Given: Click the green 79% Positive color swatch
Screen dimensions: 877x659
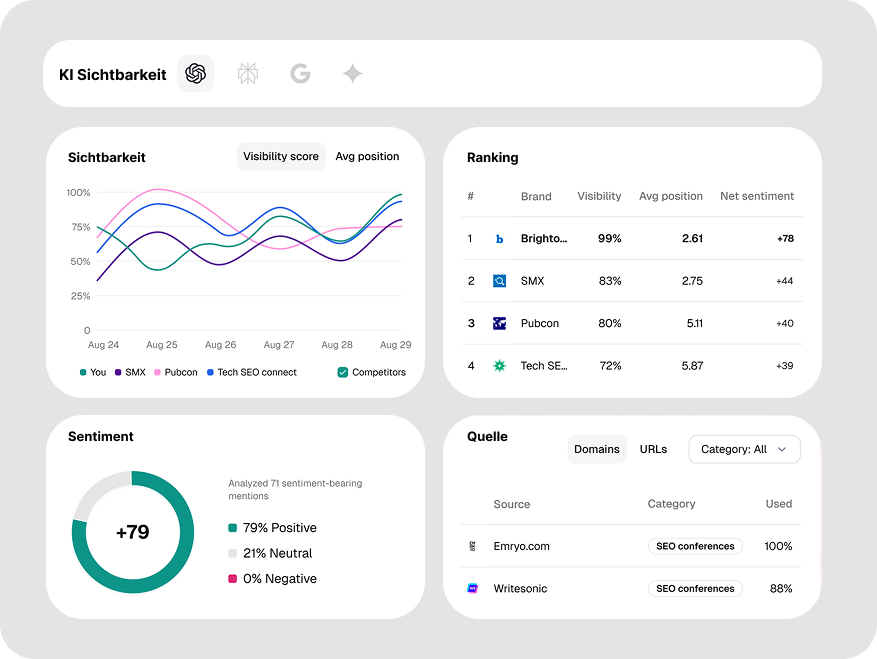Looking at the screenshot, I should point(233,528).
